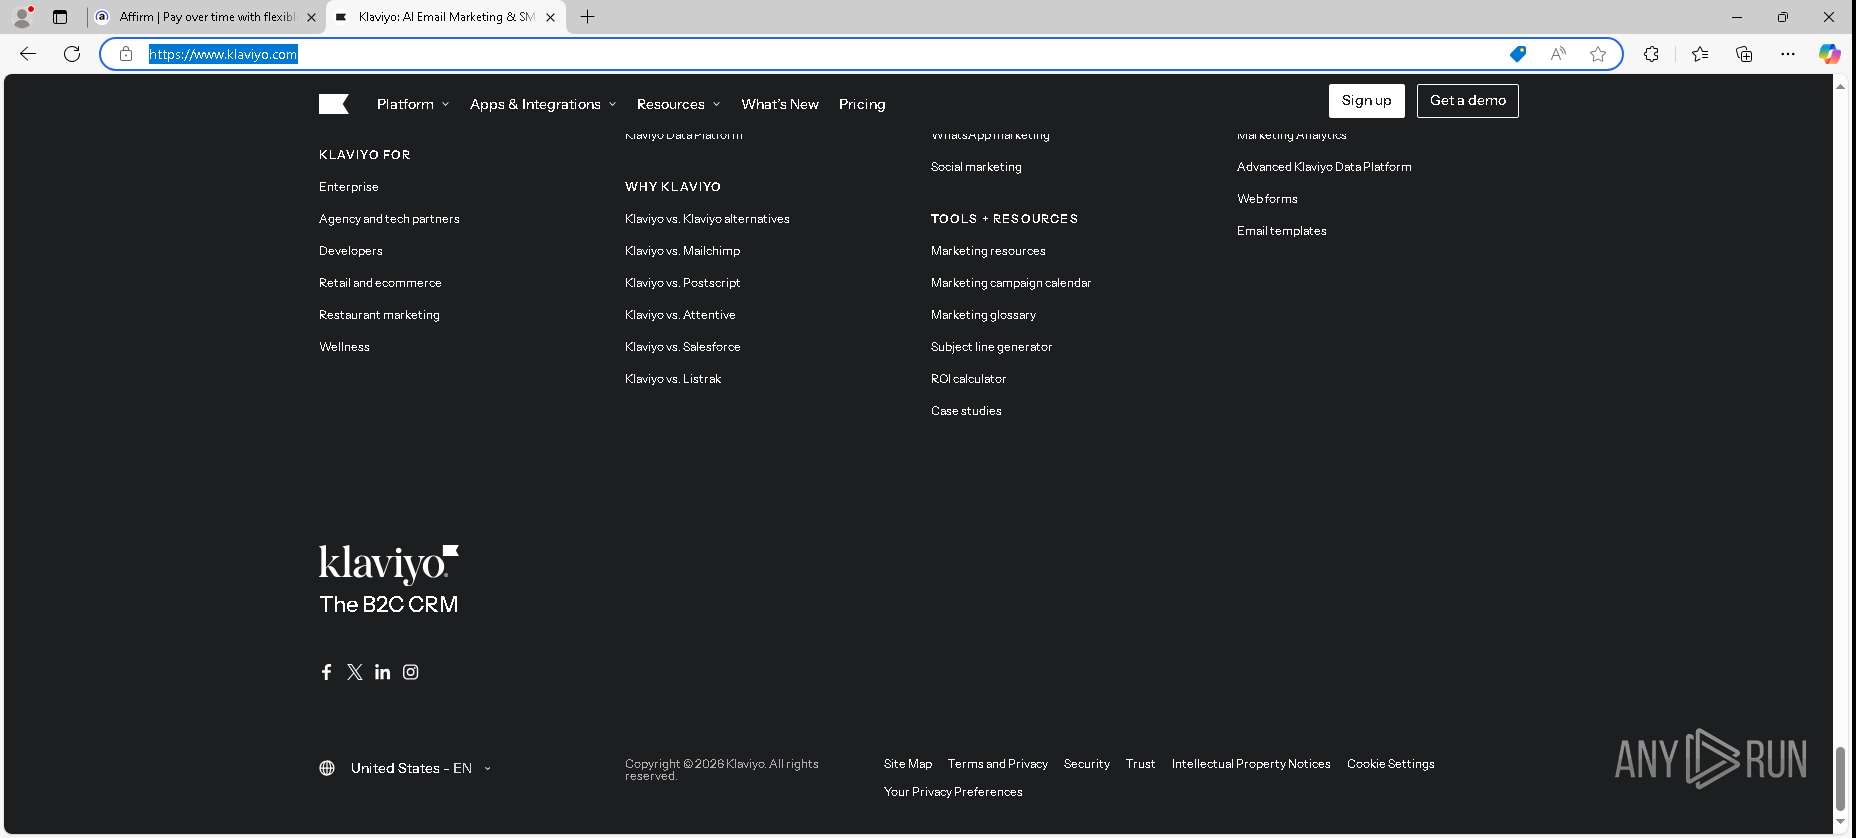The height and width of the screenshot is (838, 1856).
Task: Click the page vertical scrollbar thumb
Action: click(1840, 779)
